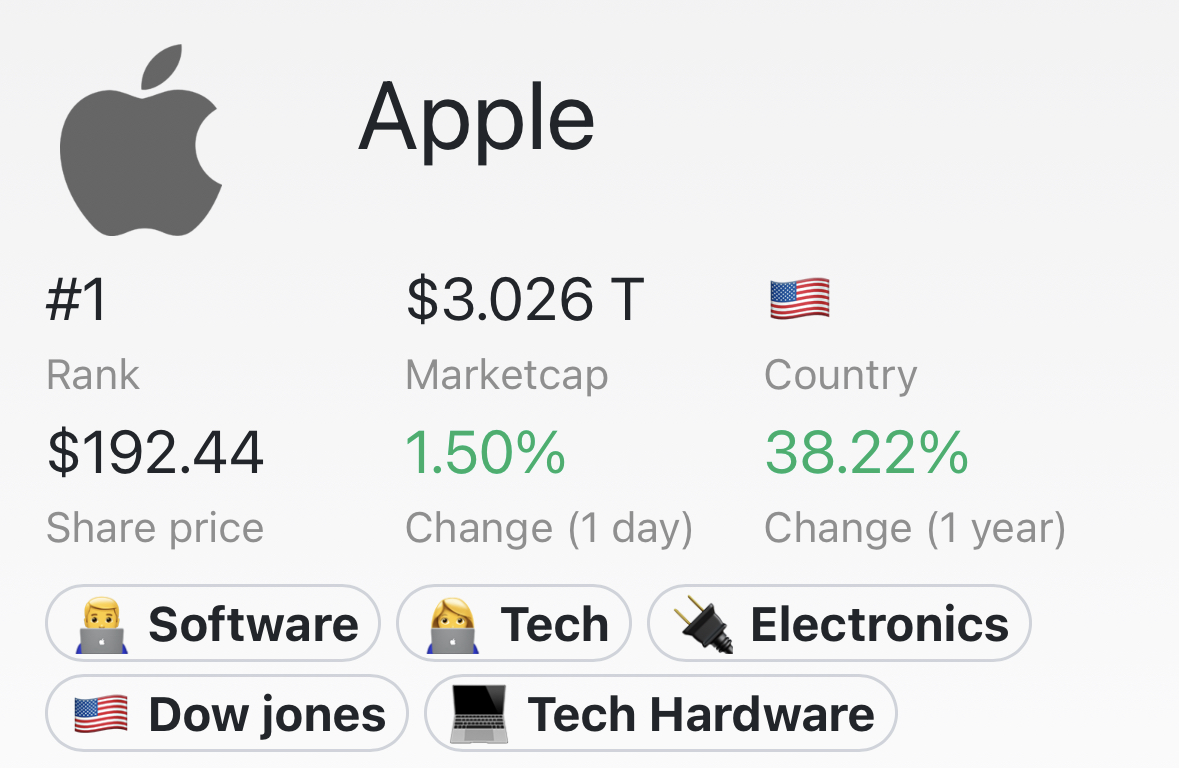The height and width of the screenshot is (768, 1179).
Task: Click the 1.50% one-day change
Action: pyautogui.click(x=485, y=453)
